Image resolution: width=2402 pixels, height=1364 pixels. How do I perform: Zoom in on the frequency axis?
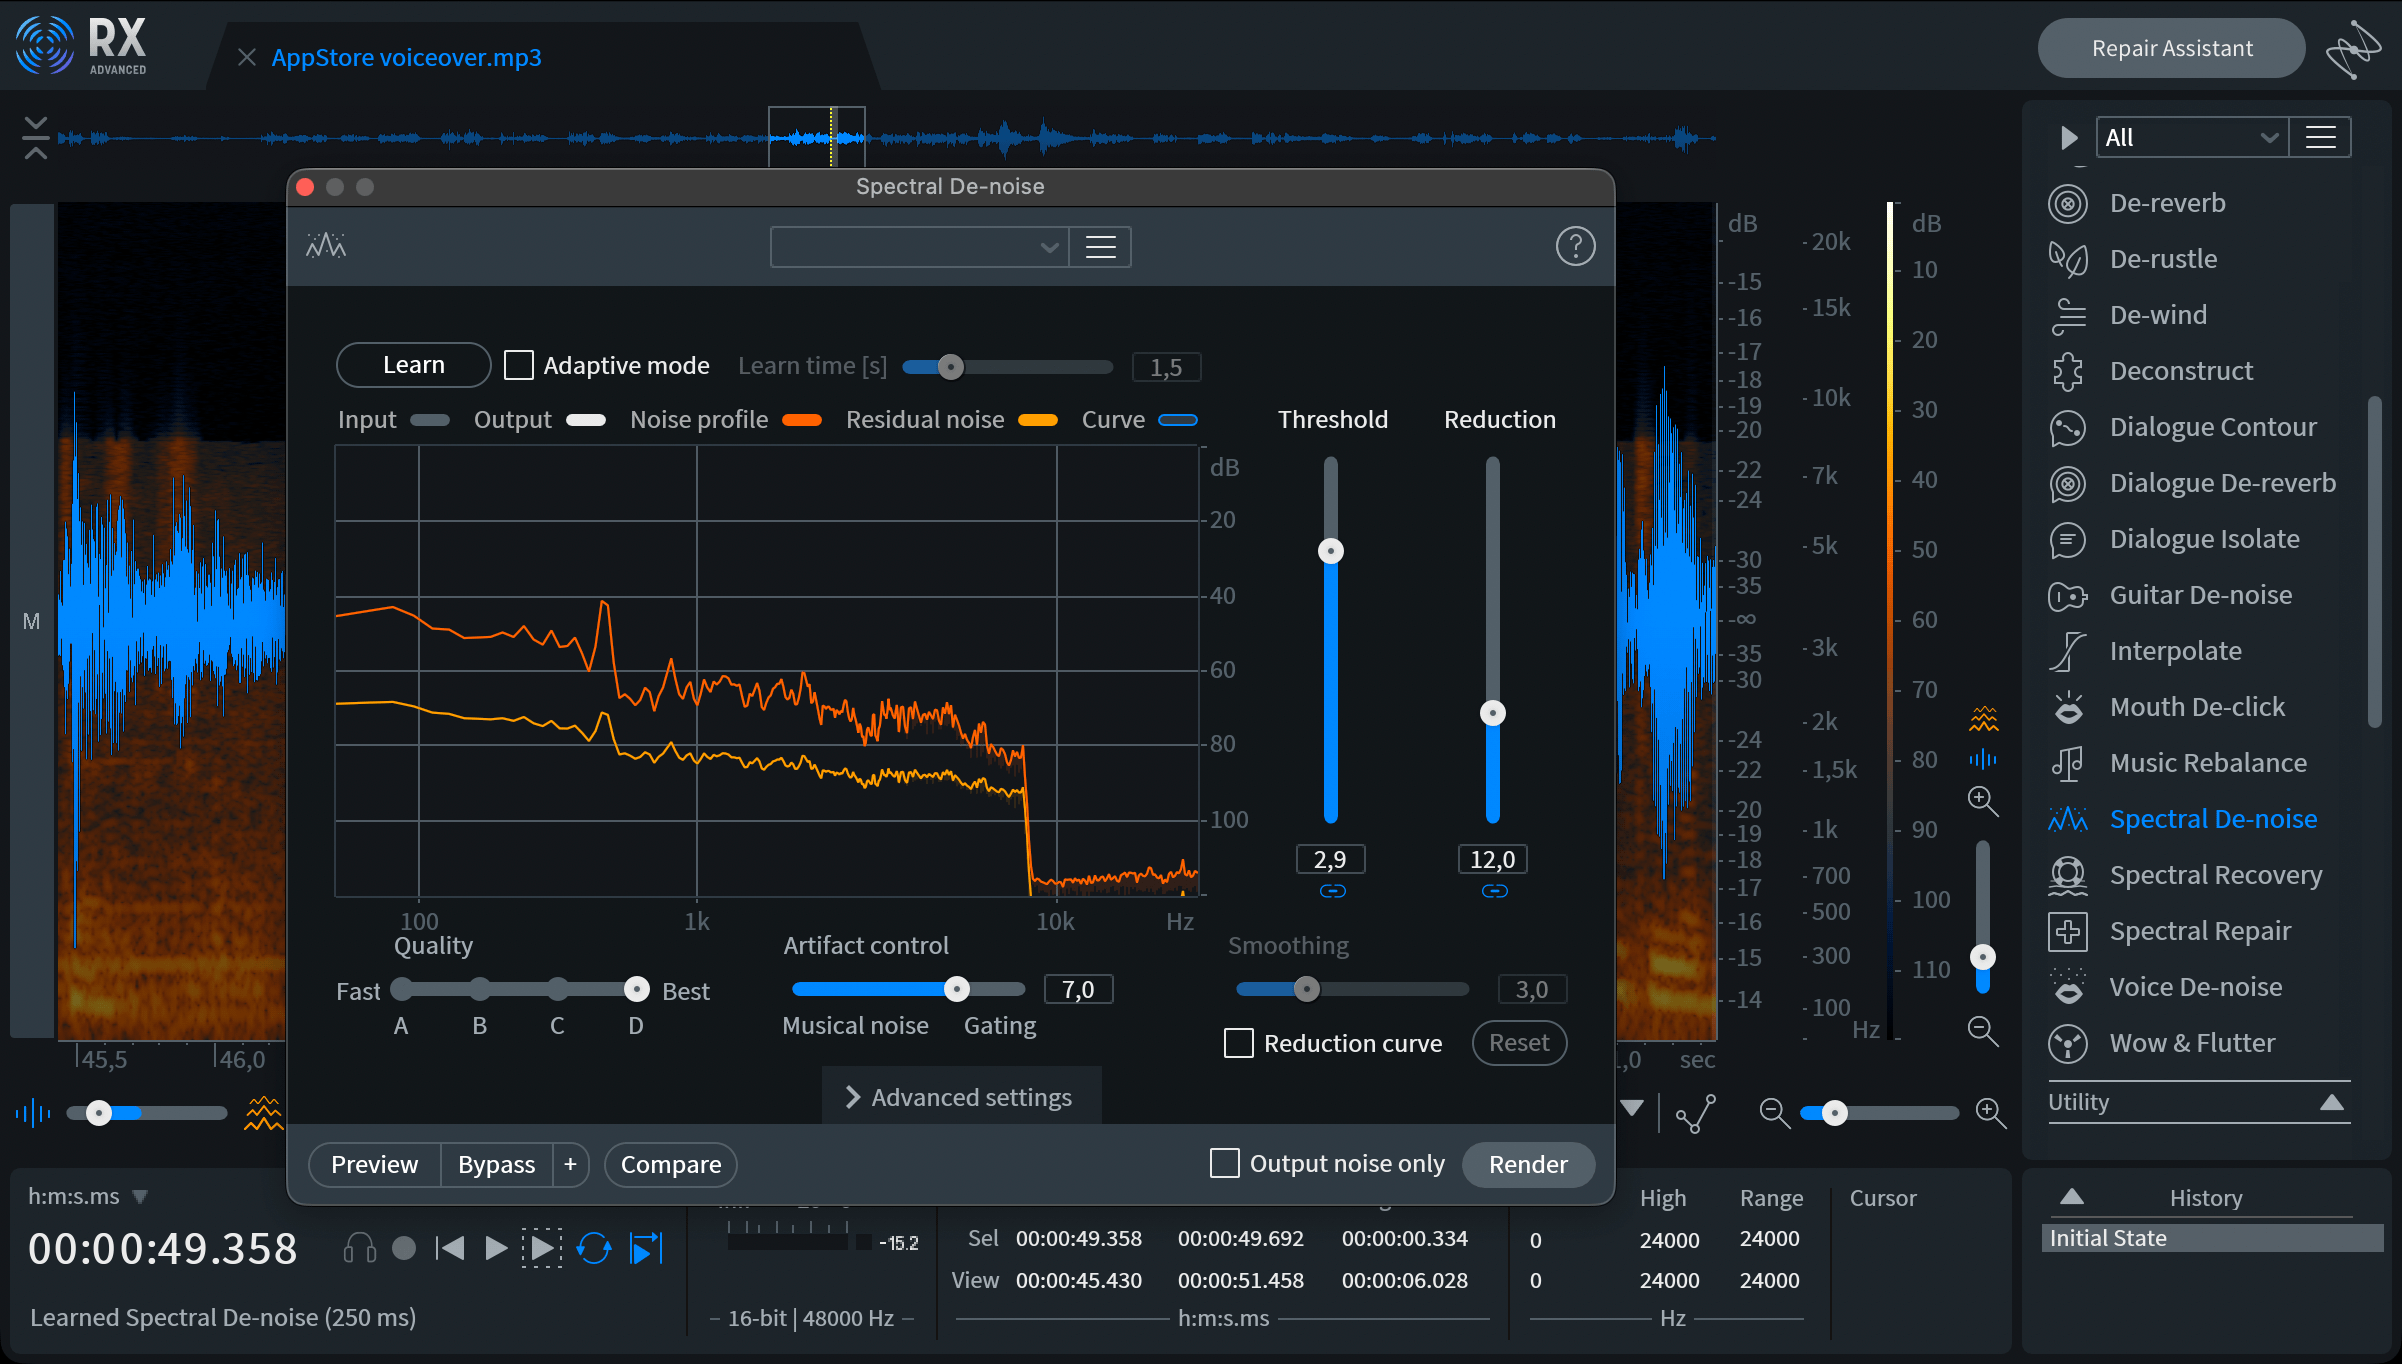tap(1982, 800)
